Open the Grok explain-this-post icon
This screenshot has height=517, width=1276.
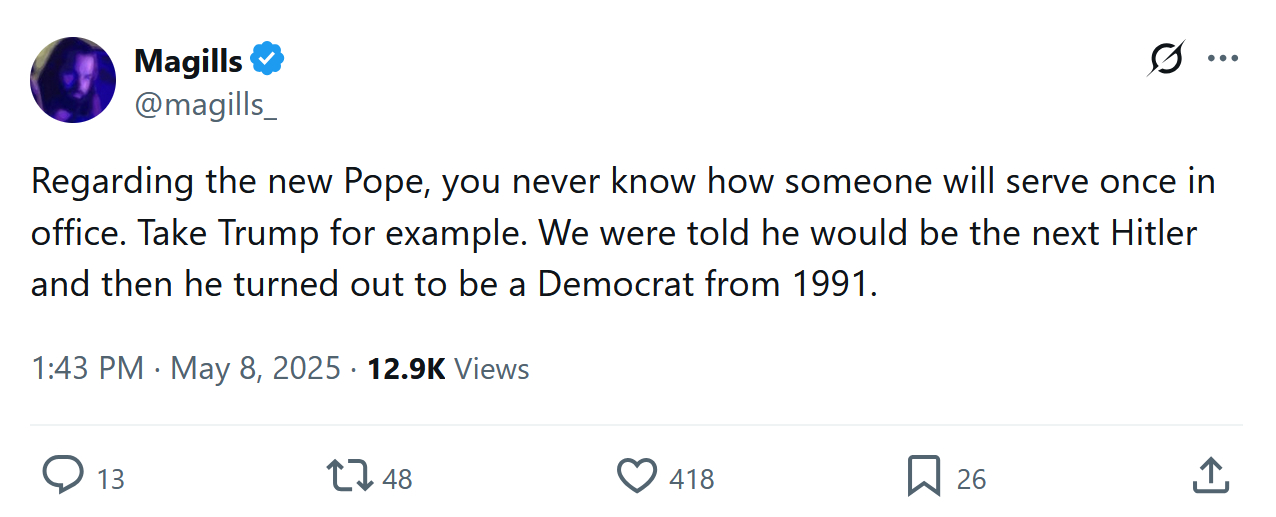(x=1166, y=59)
